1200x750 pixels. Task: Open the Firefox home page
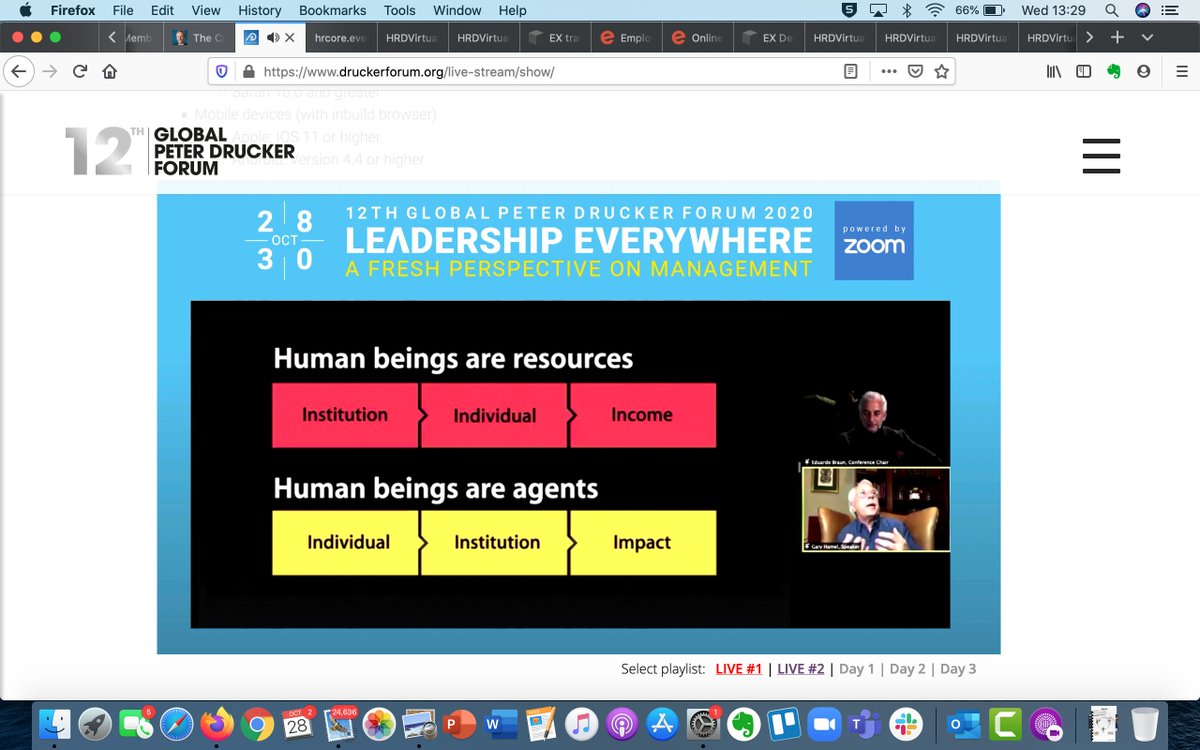(x=109, y=72)
